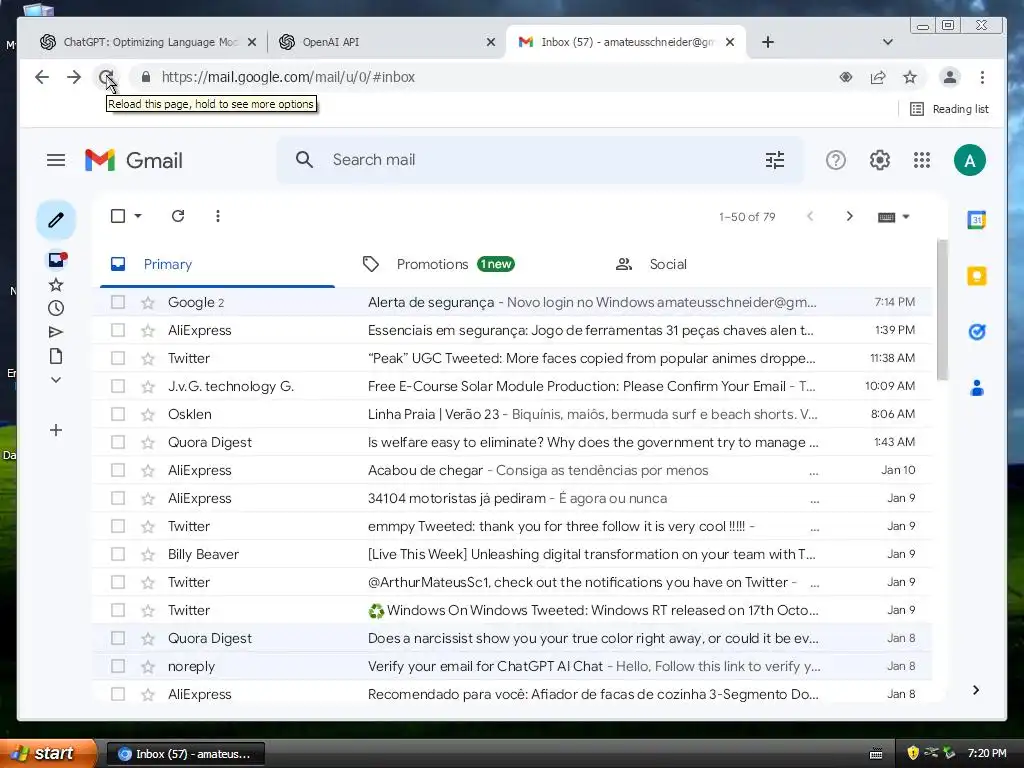Select the J.v.G. technology email checkbox
The width and height of the screenshot is (1024, 768).
click(x=118, y=386)
